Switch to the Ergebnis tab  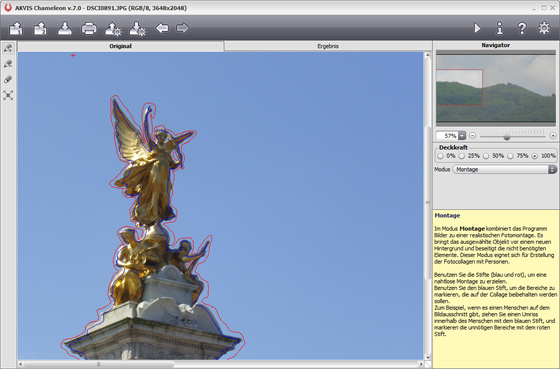pos(328,46)
